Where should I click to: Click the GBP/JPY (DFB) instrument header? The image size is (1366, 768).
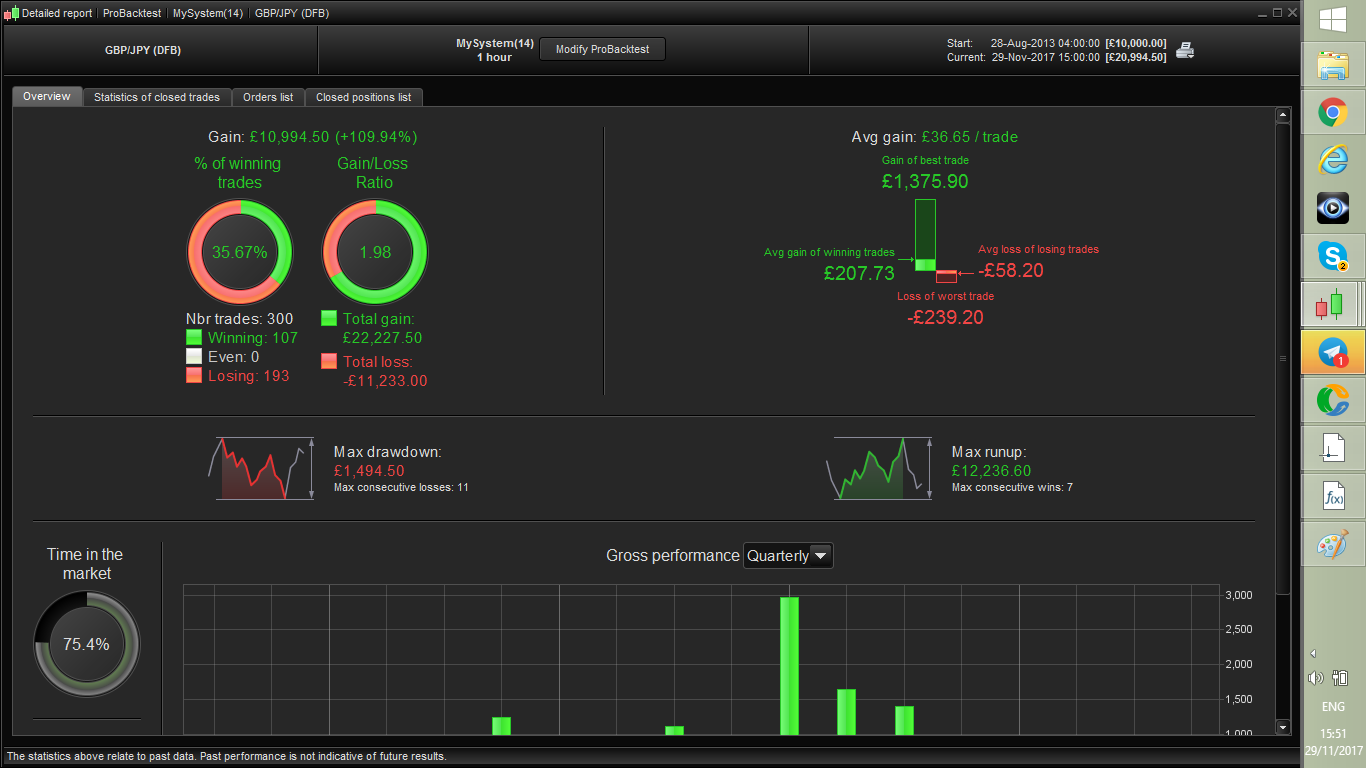[x=143, y=50]
